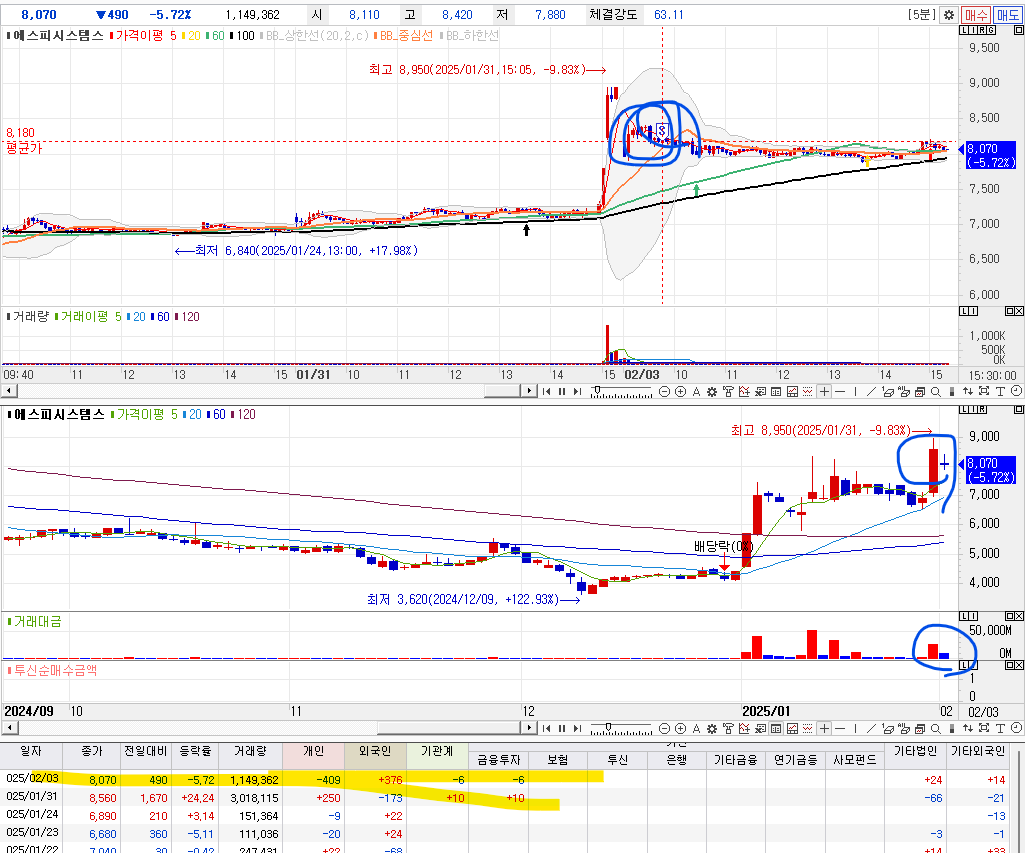This screenshot has width=1025, height=853.
Task: Click the 거래량 column header in table
Action: click(250, 752)
